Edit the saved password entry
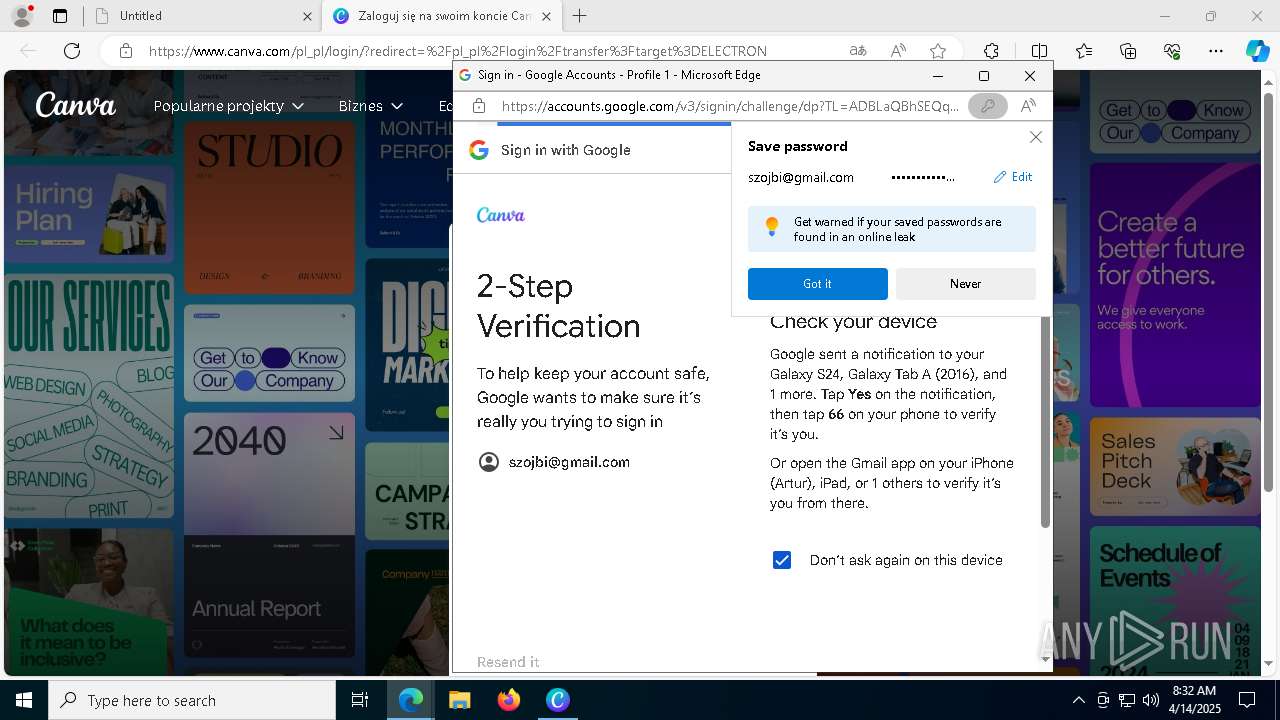This screenshot has height=720, width=1280. coord(1013,177)
